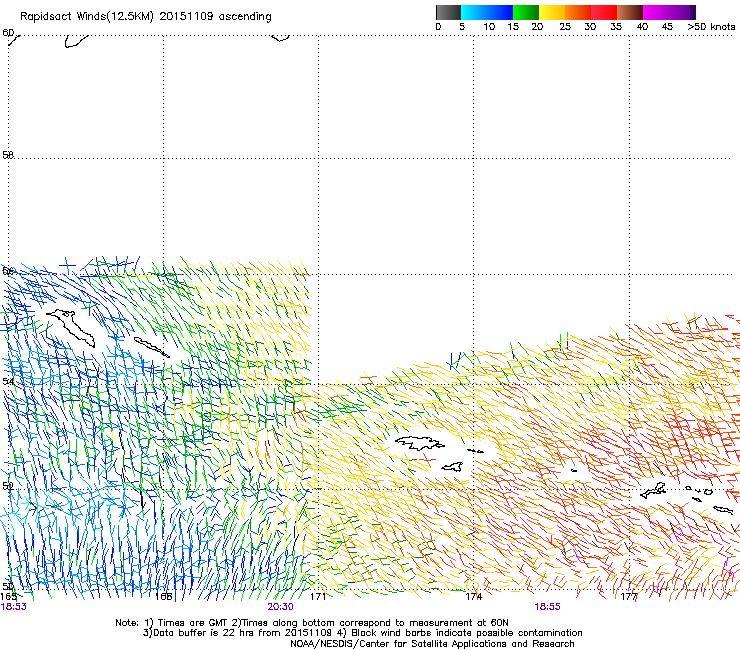Click the '171' longitude label
740x650 pixels.
(318, 597)
